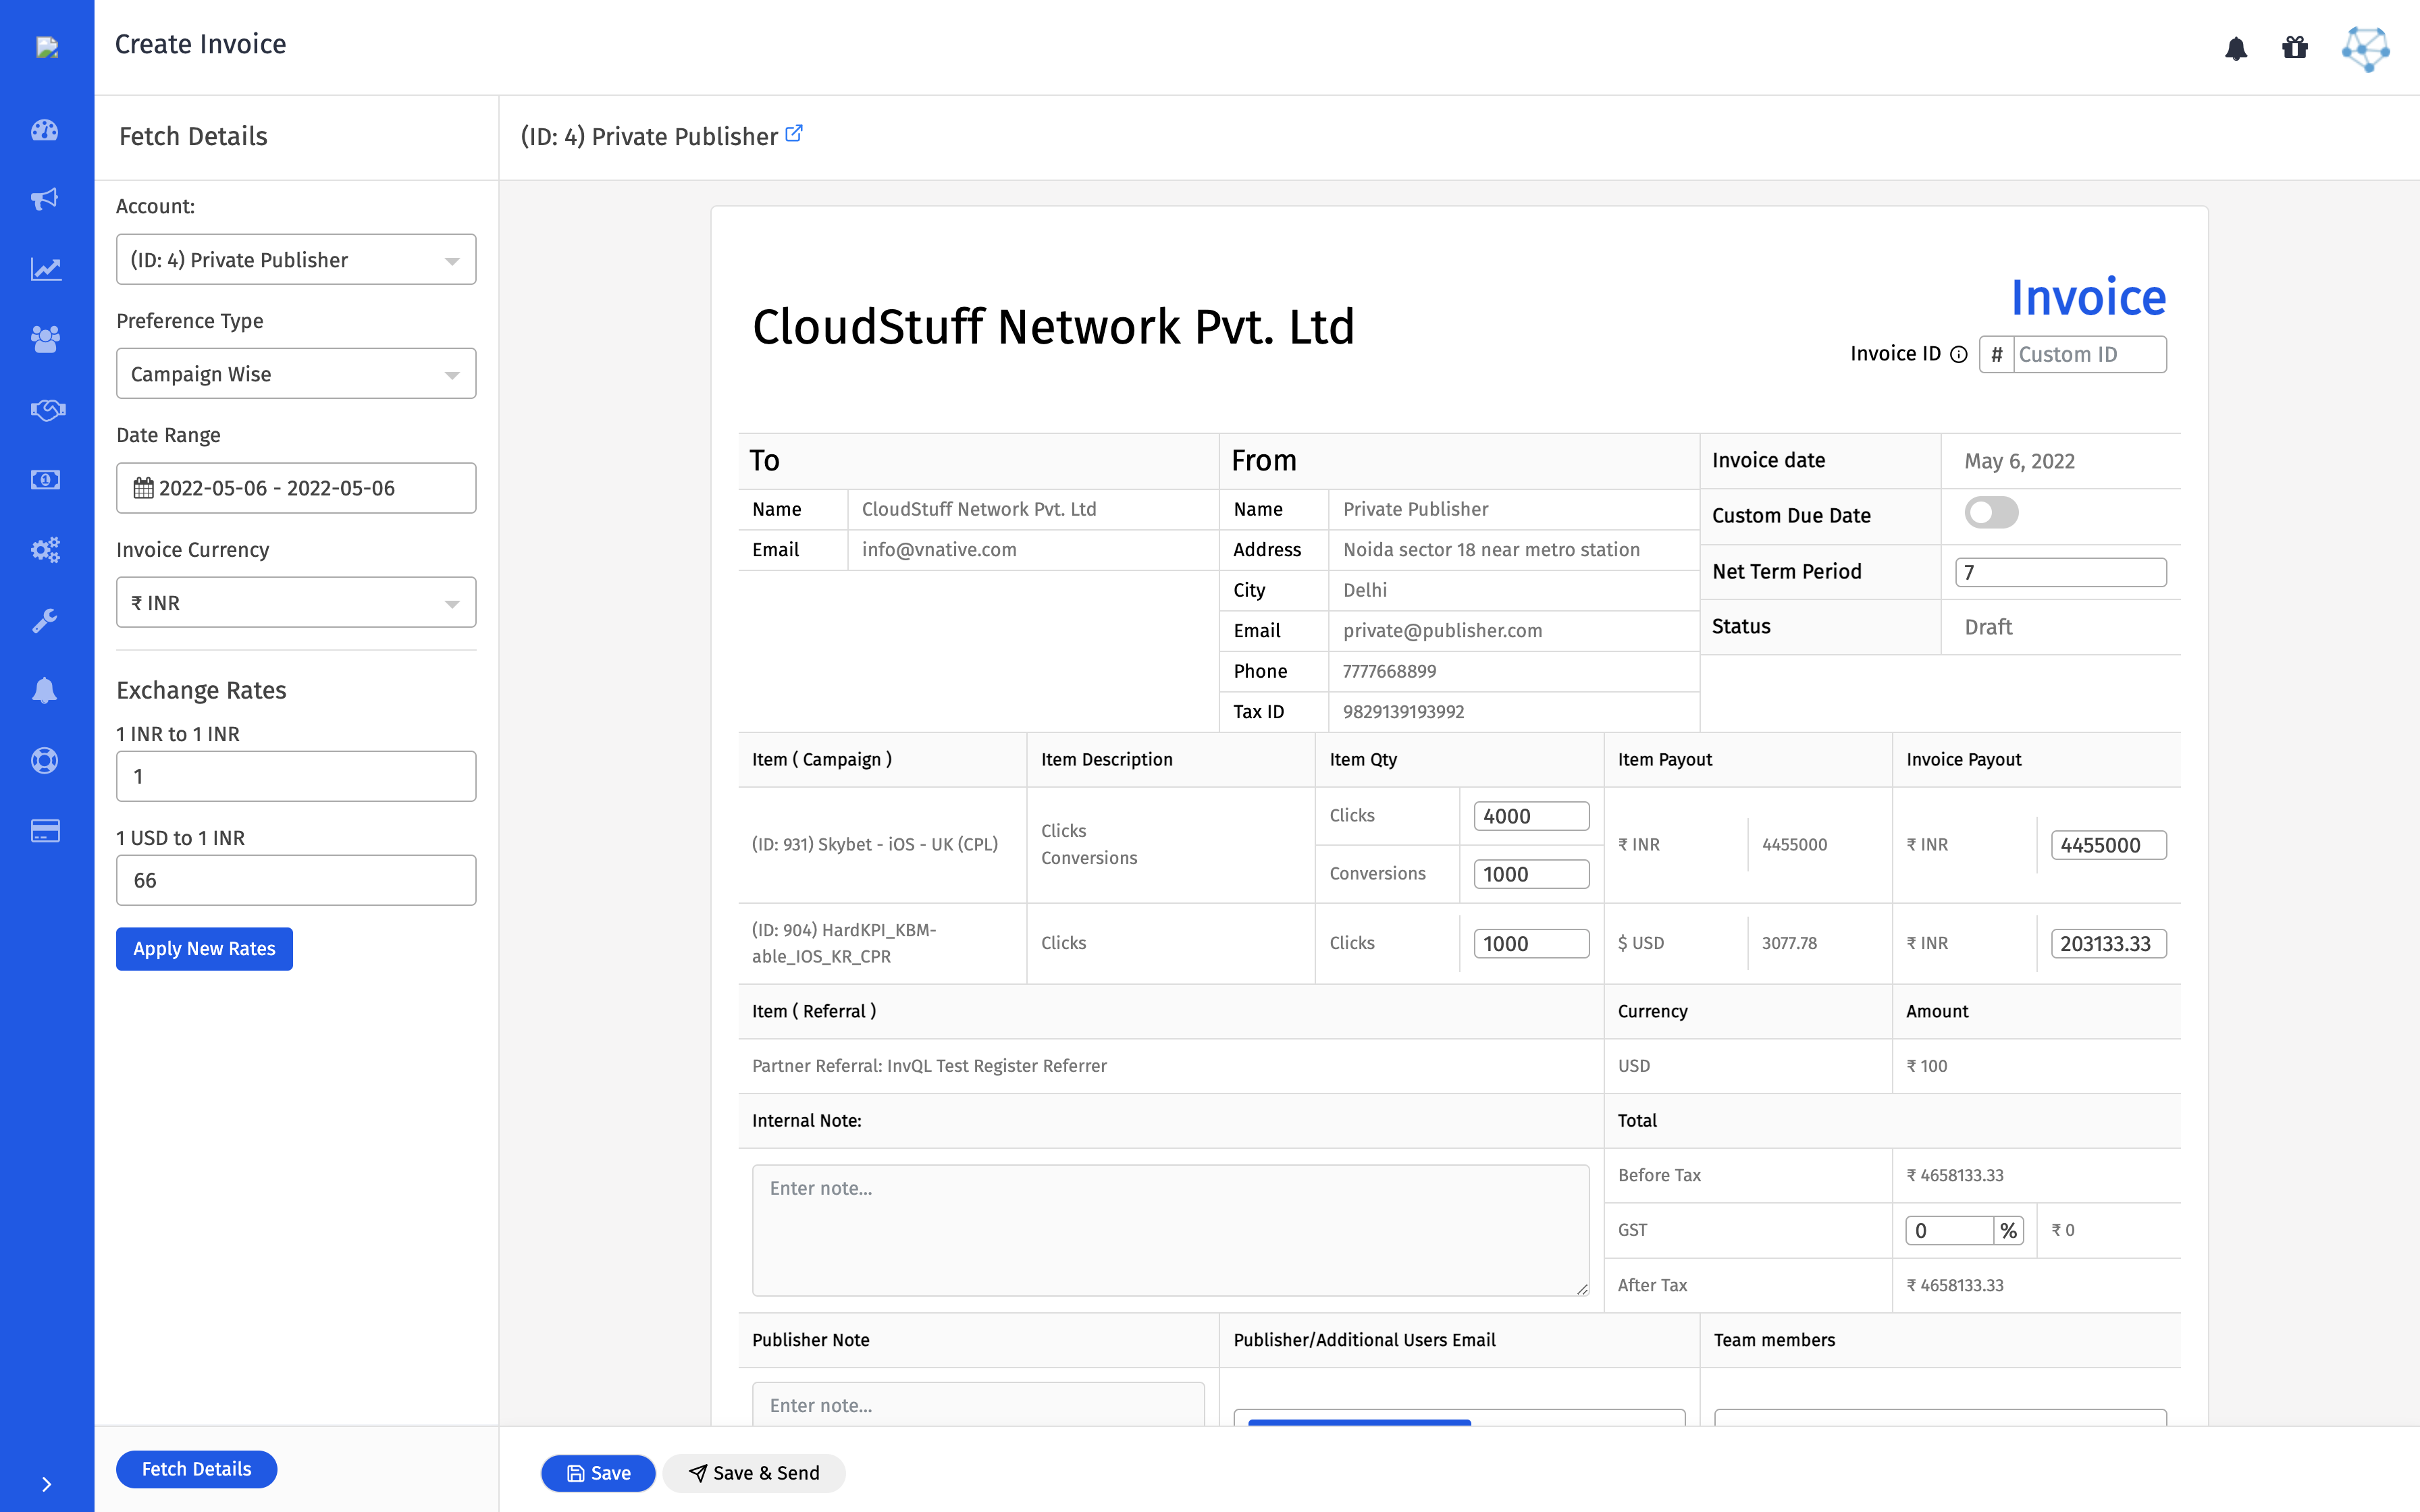
Task: Open the Account dropdown showing Private Publisher
Action: (x=295, y=259)
